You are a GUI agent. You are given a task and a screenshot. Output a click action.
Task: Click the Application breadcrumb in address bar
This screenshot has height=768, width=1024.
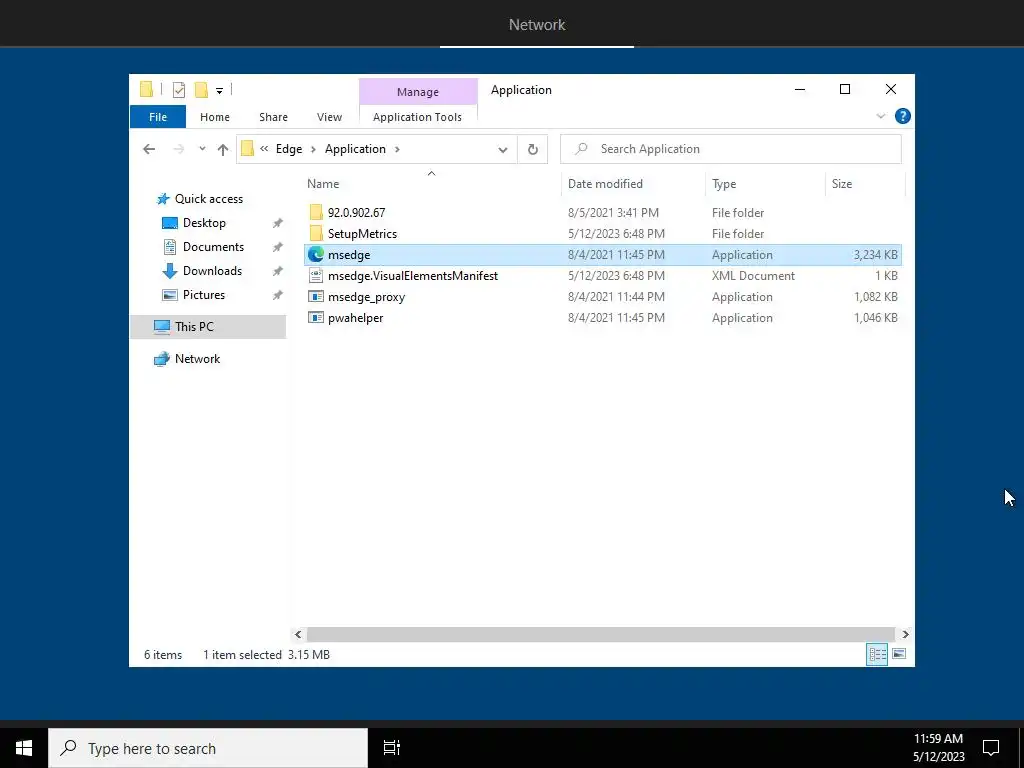[x=355, y=149]
